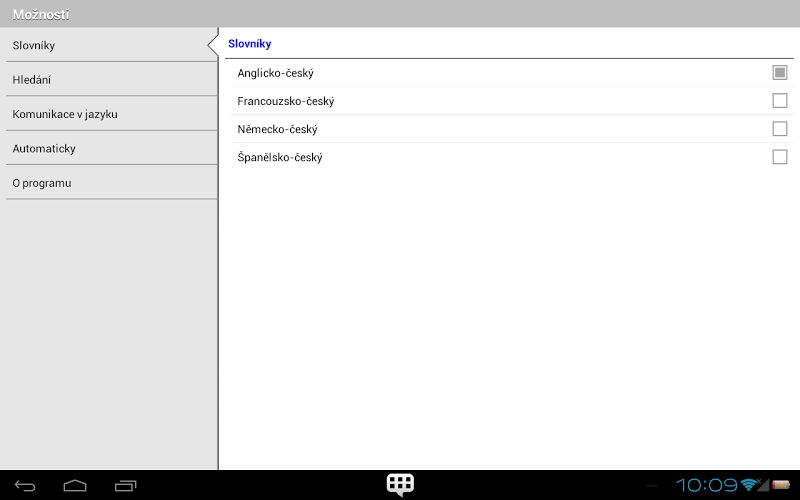
Task: Uncheck the Anglicko-český dictionary checkbox
Action: pos(780,73)
